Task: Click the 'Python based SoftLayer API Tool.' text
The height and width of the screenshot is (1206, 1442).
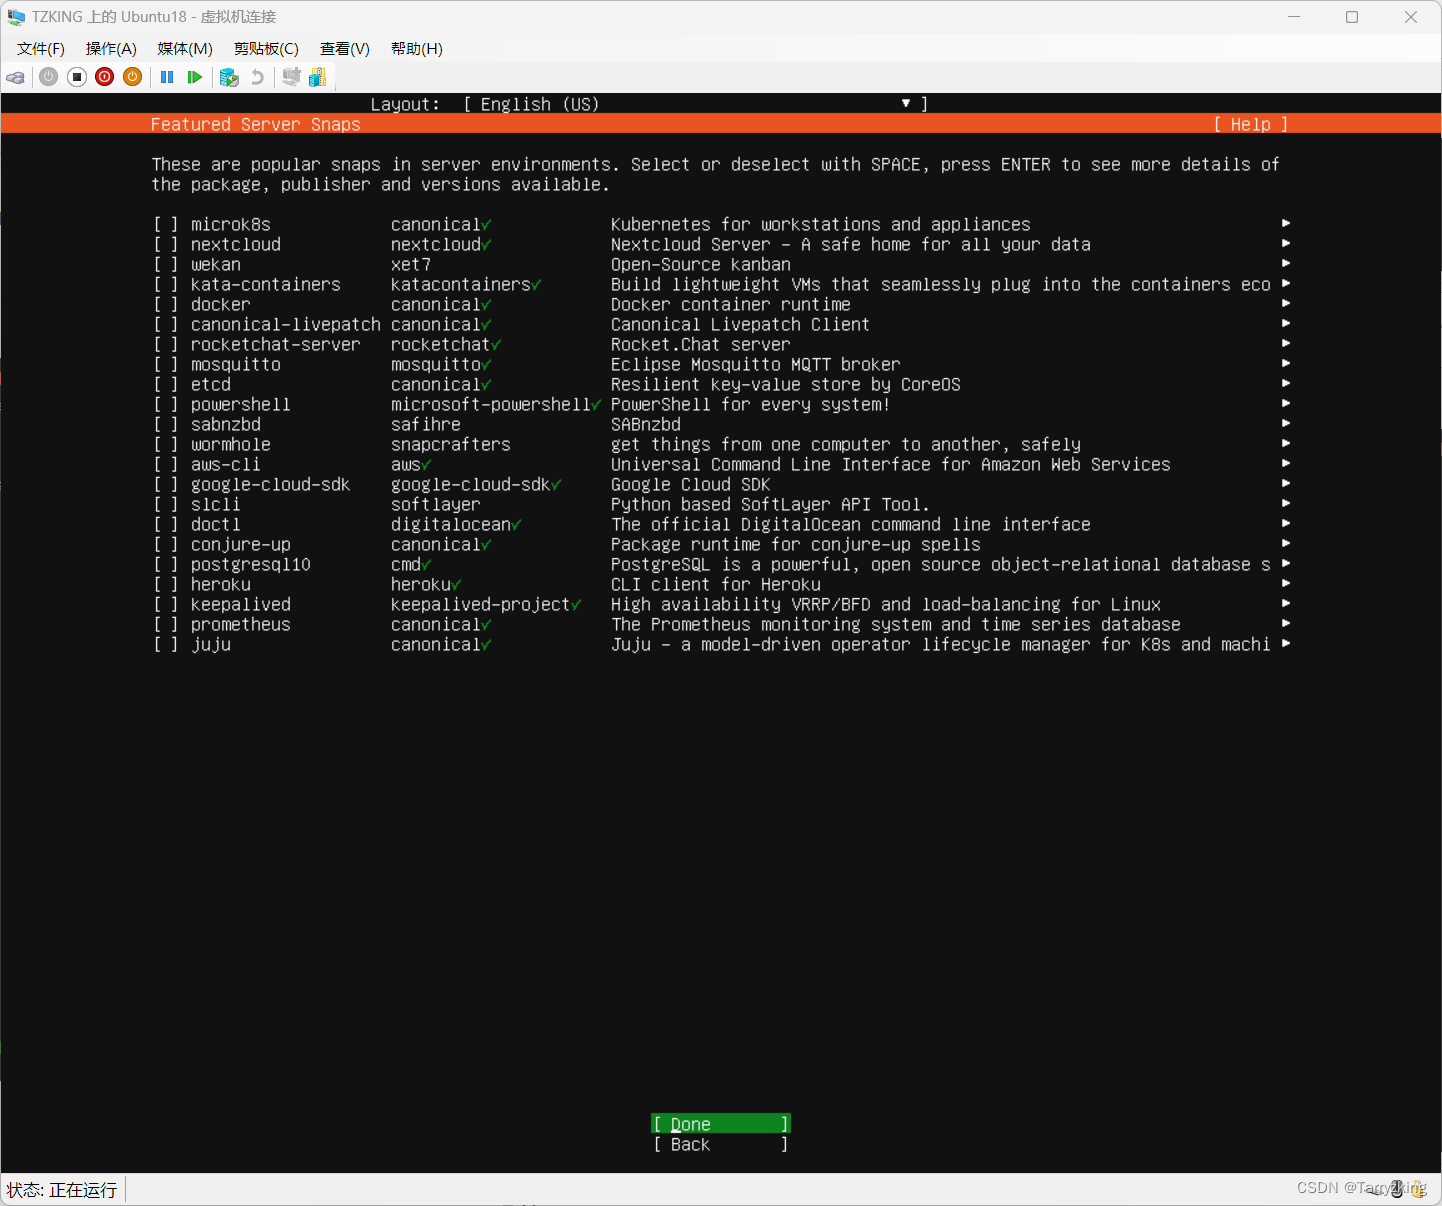Action: [x=771, y=505]
